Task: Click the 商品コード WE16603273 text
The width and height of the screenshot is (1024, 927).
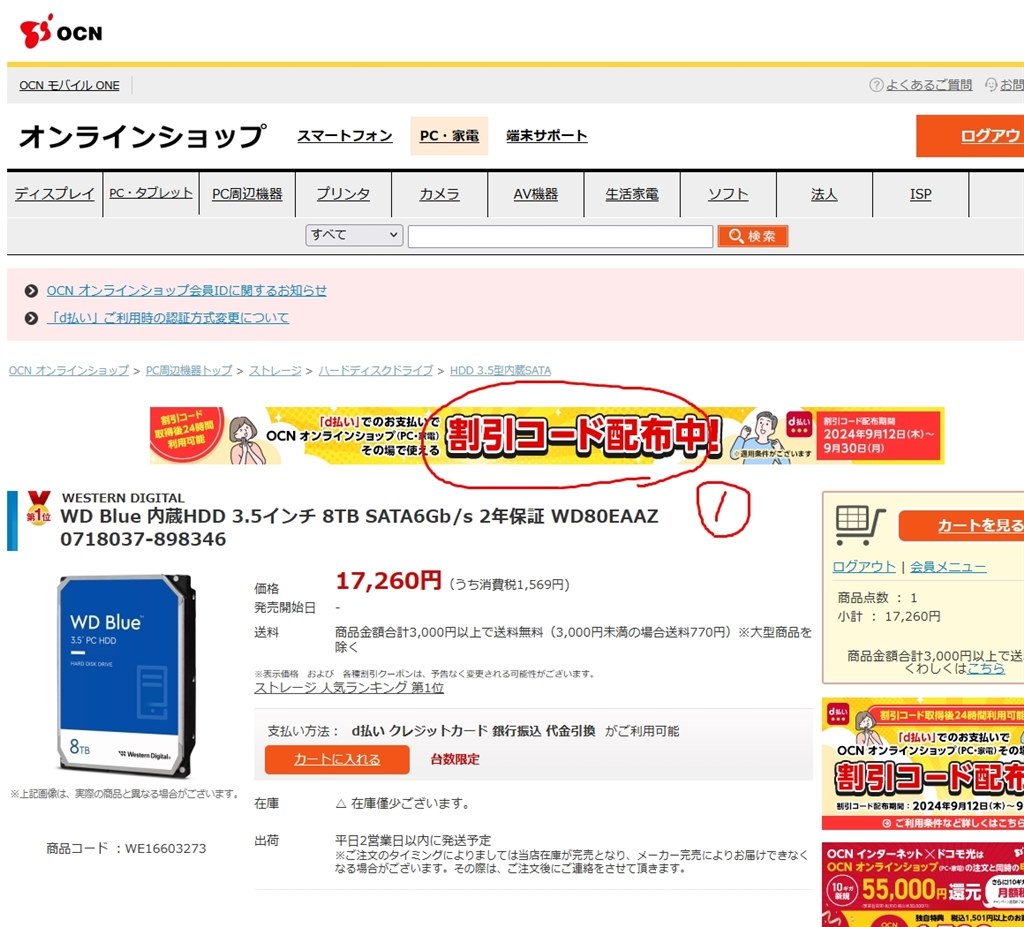Action: pos(126,849)
